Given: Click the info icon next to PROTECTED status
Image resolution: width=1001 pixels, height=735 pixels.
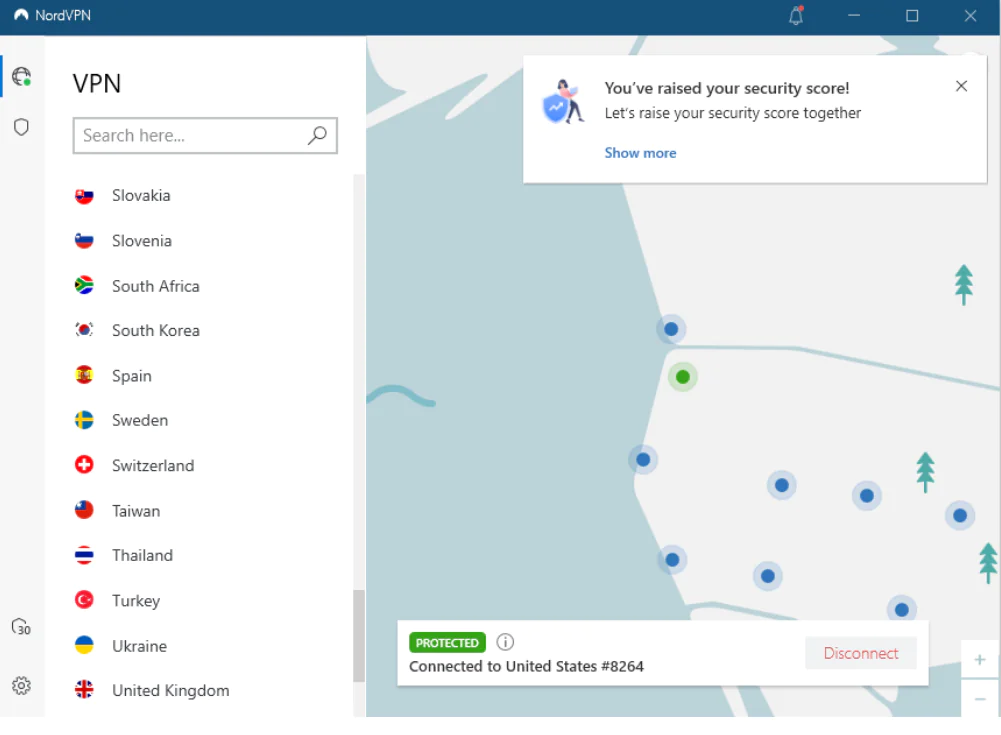Looking at the screenshot, I should [x=505, y=642].
